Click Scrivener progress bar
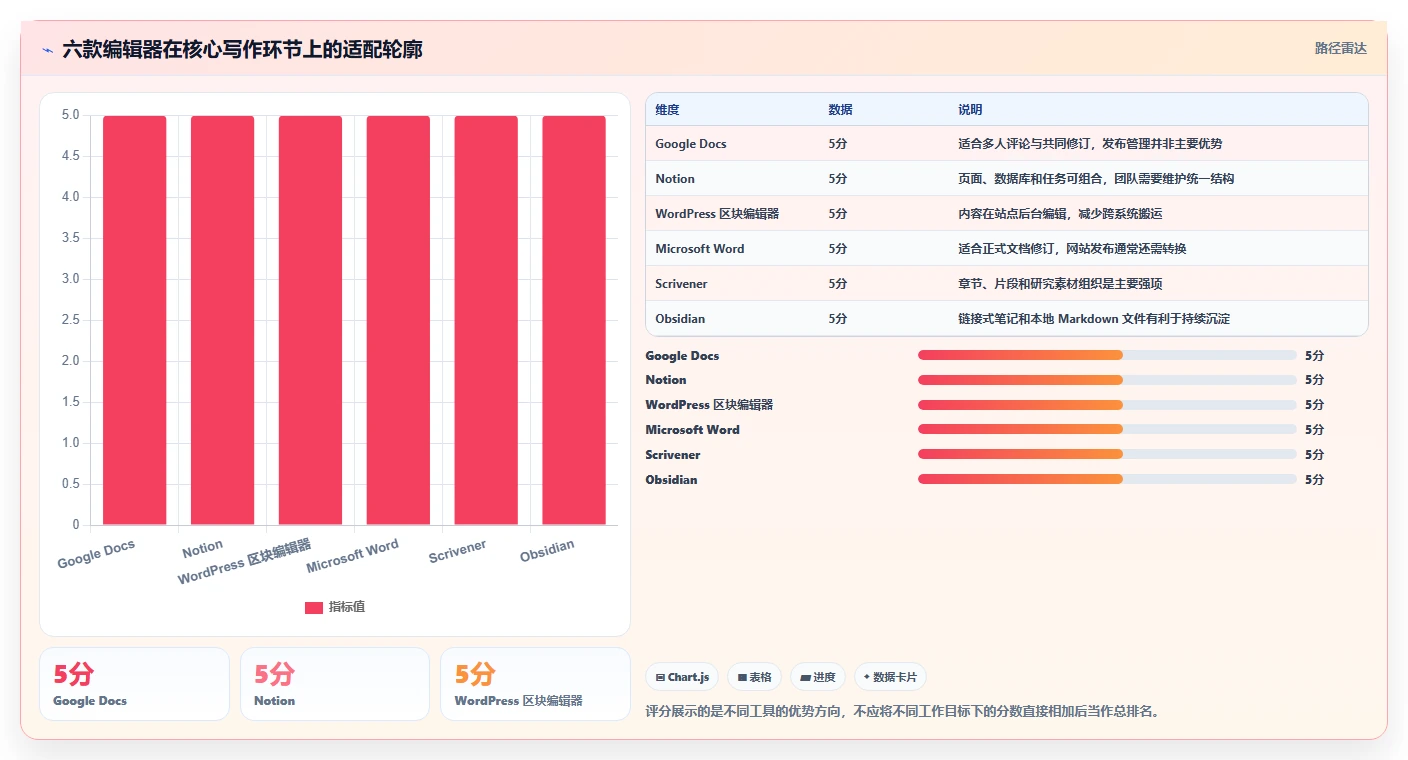 coord(1107,454)
